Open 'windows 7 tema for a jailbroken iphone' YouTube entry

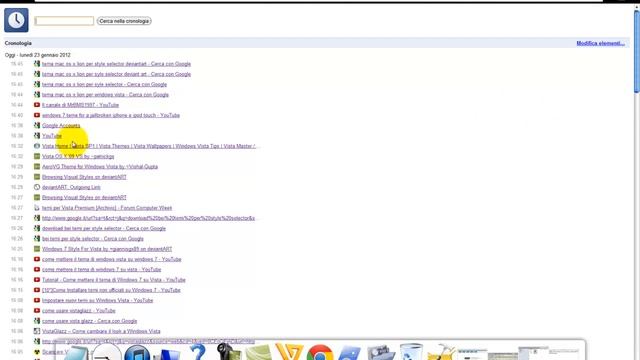[x=111, y=116]
